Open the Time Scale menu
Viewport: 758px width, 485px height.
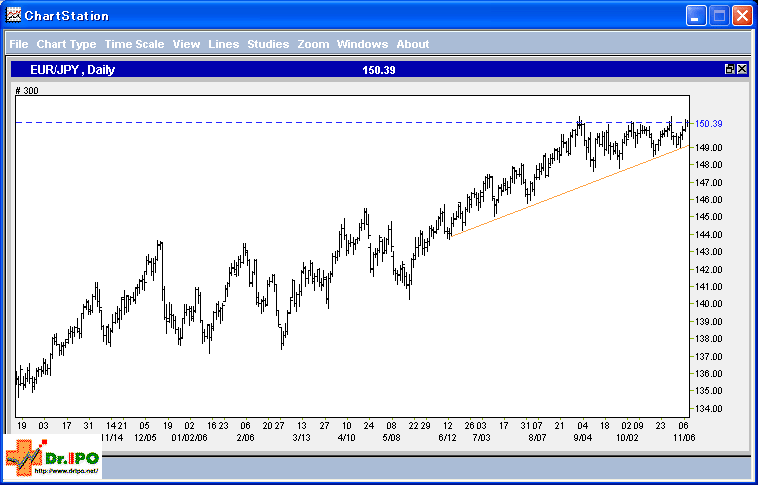point(134,44)
